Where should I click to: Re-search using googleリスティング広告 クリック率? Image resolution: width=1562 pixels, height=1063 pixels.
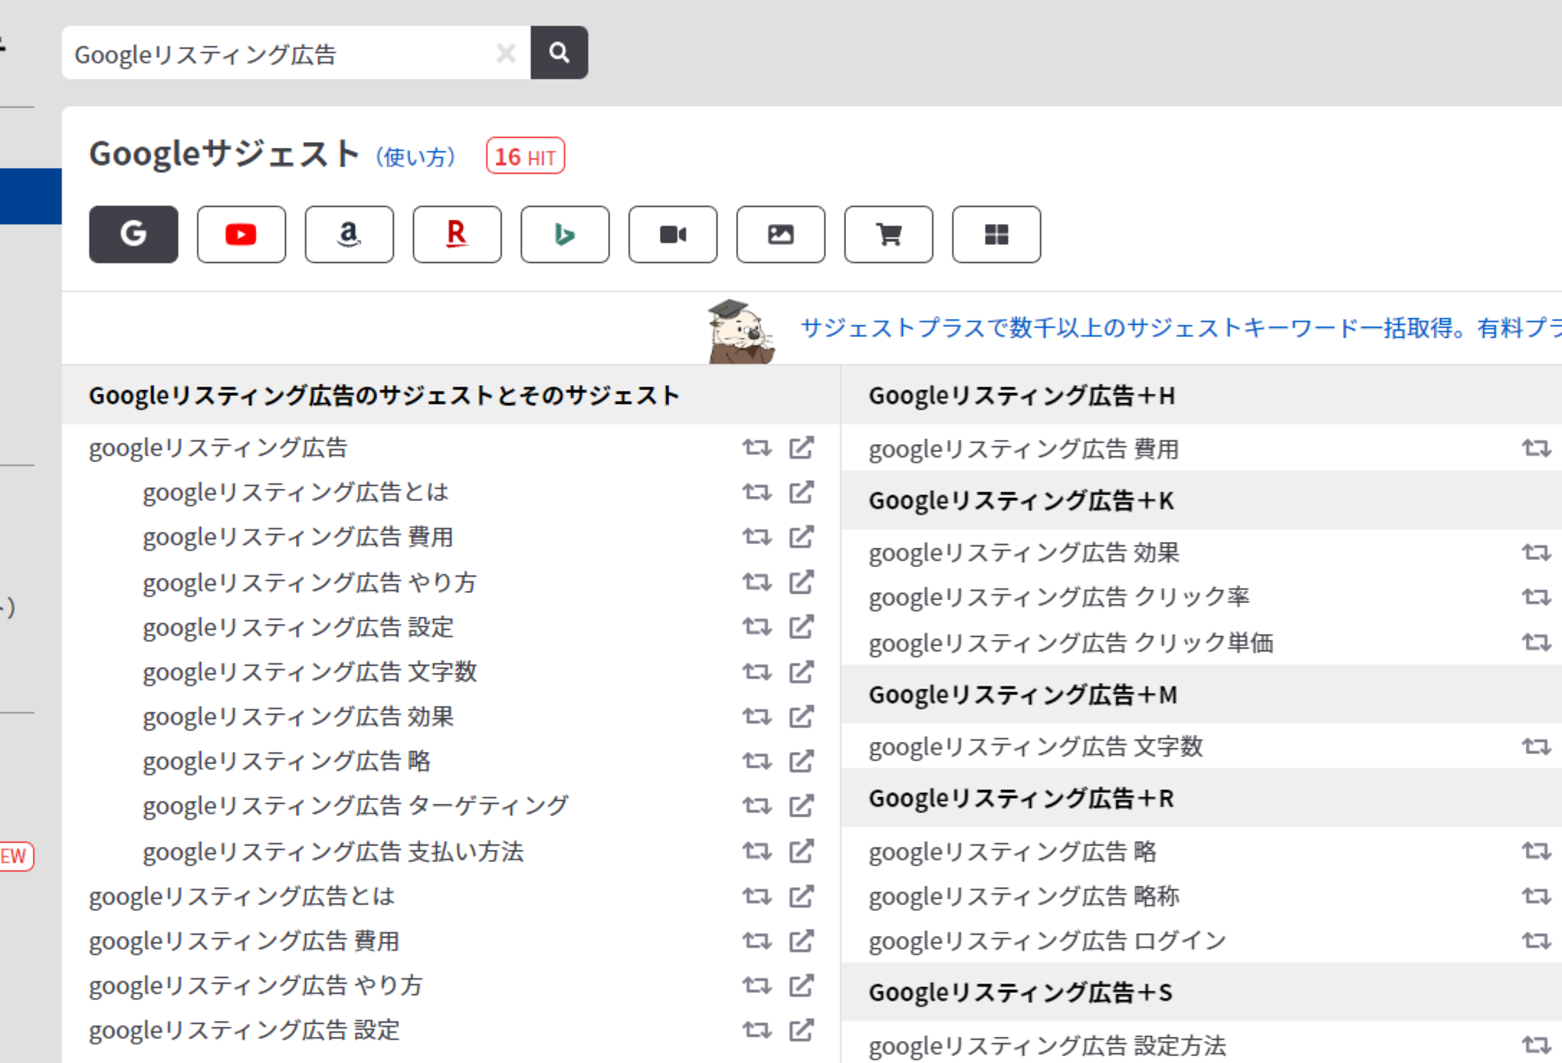(x=1536, y=597)
